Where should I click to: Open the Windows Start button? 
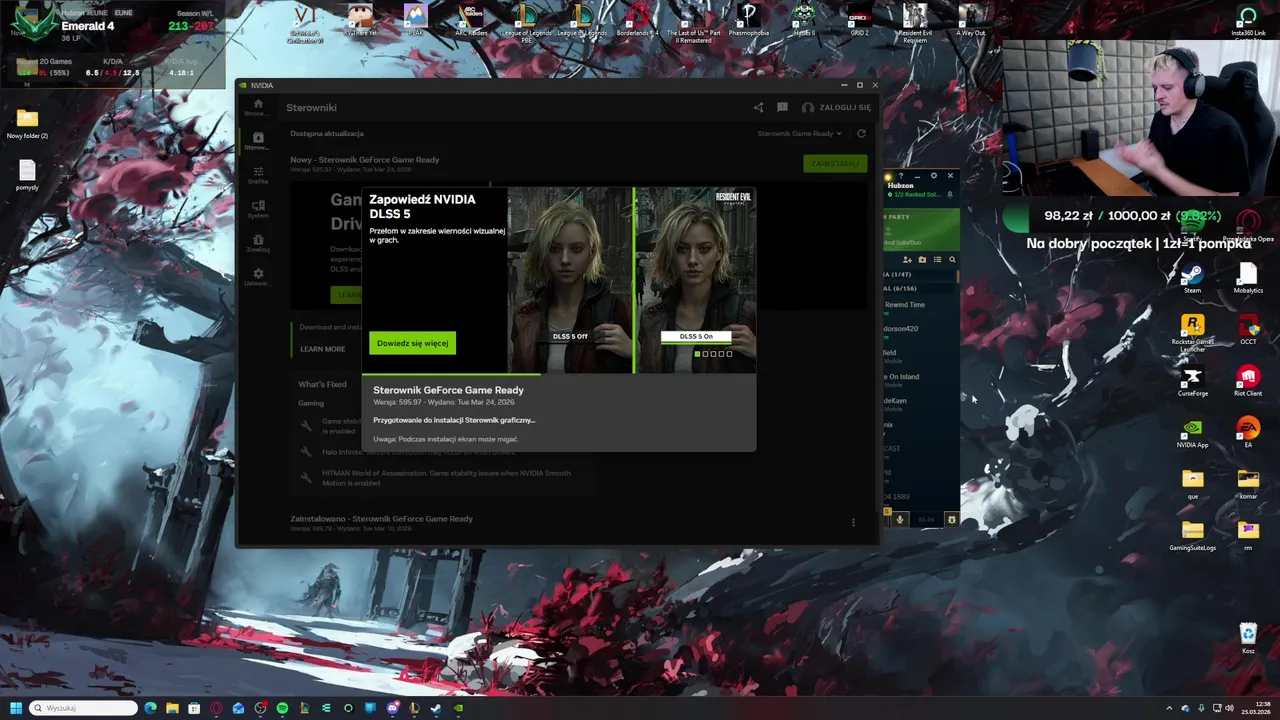pos(16,708)
